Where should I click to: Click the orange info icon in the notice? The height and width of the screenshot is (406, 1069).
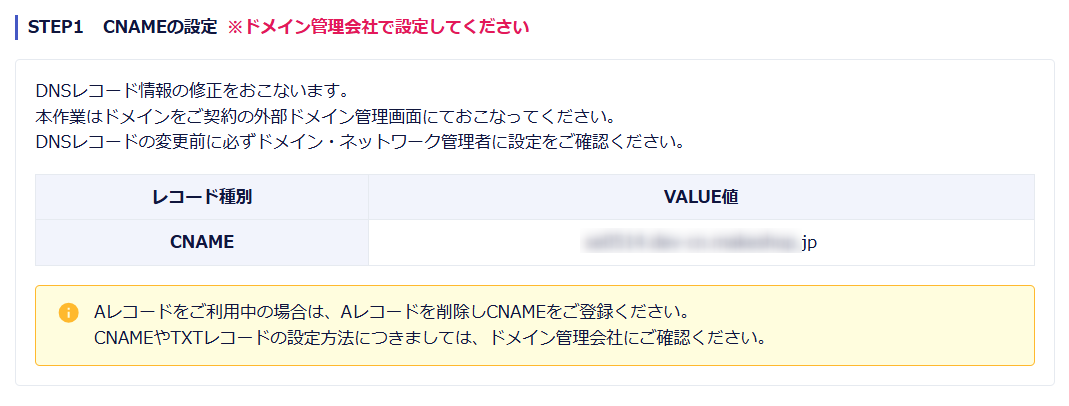(x=69, y=312)
